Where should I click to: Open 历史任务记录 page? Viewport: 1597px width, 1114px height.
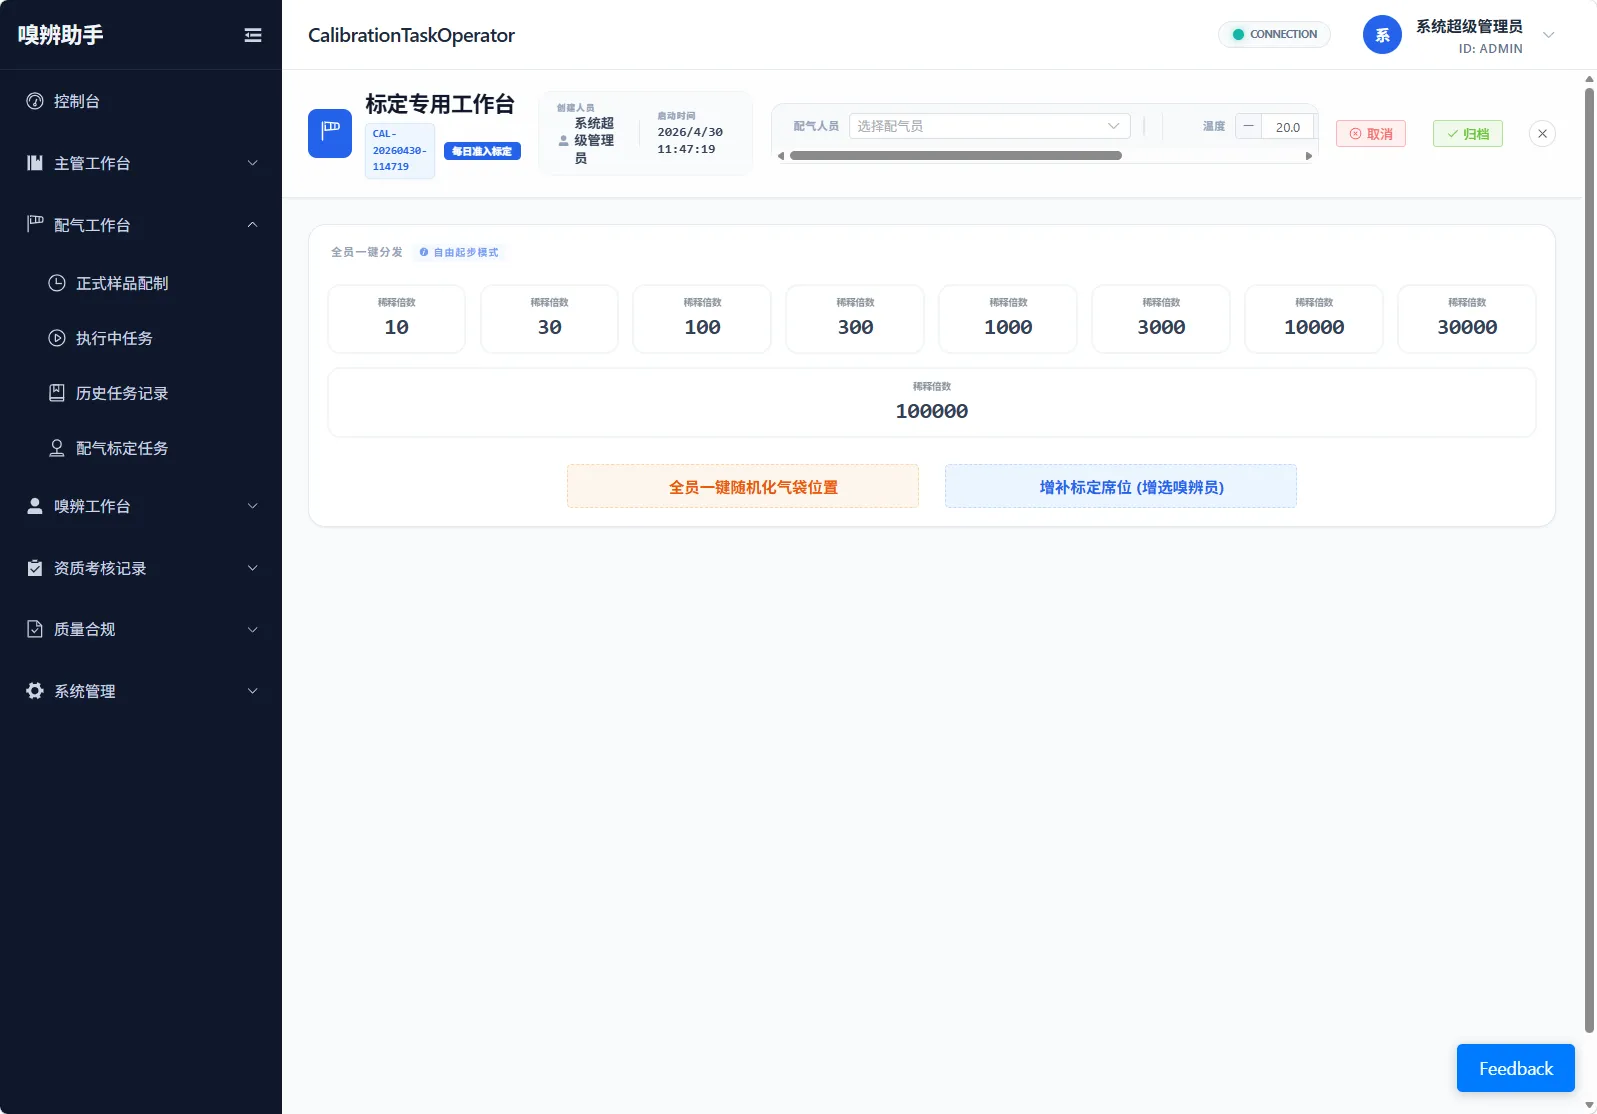pyautogui.click(x=141, y=393)
